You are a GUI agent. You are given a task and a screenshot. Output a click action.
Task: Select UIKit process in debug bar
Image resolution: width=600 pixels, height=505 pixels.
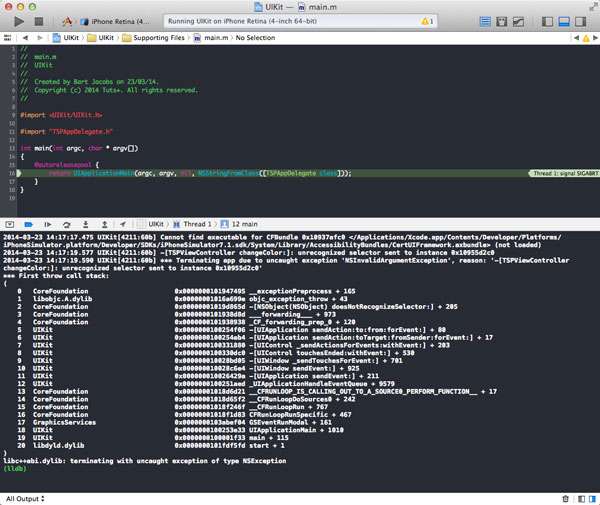point(151,224)
